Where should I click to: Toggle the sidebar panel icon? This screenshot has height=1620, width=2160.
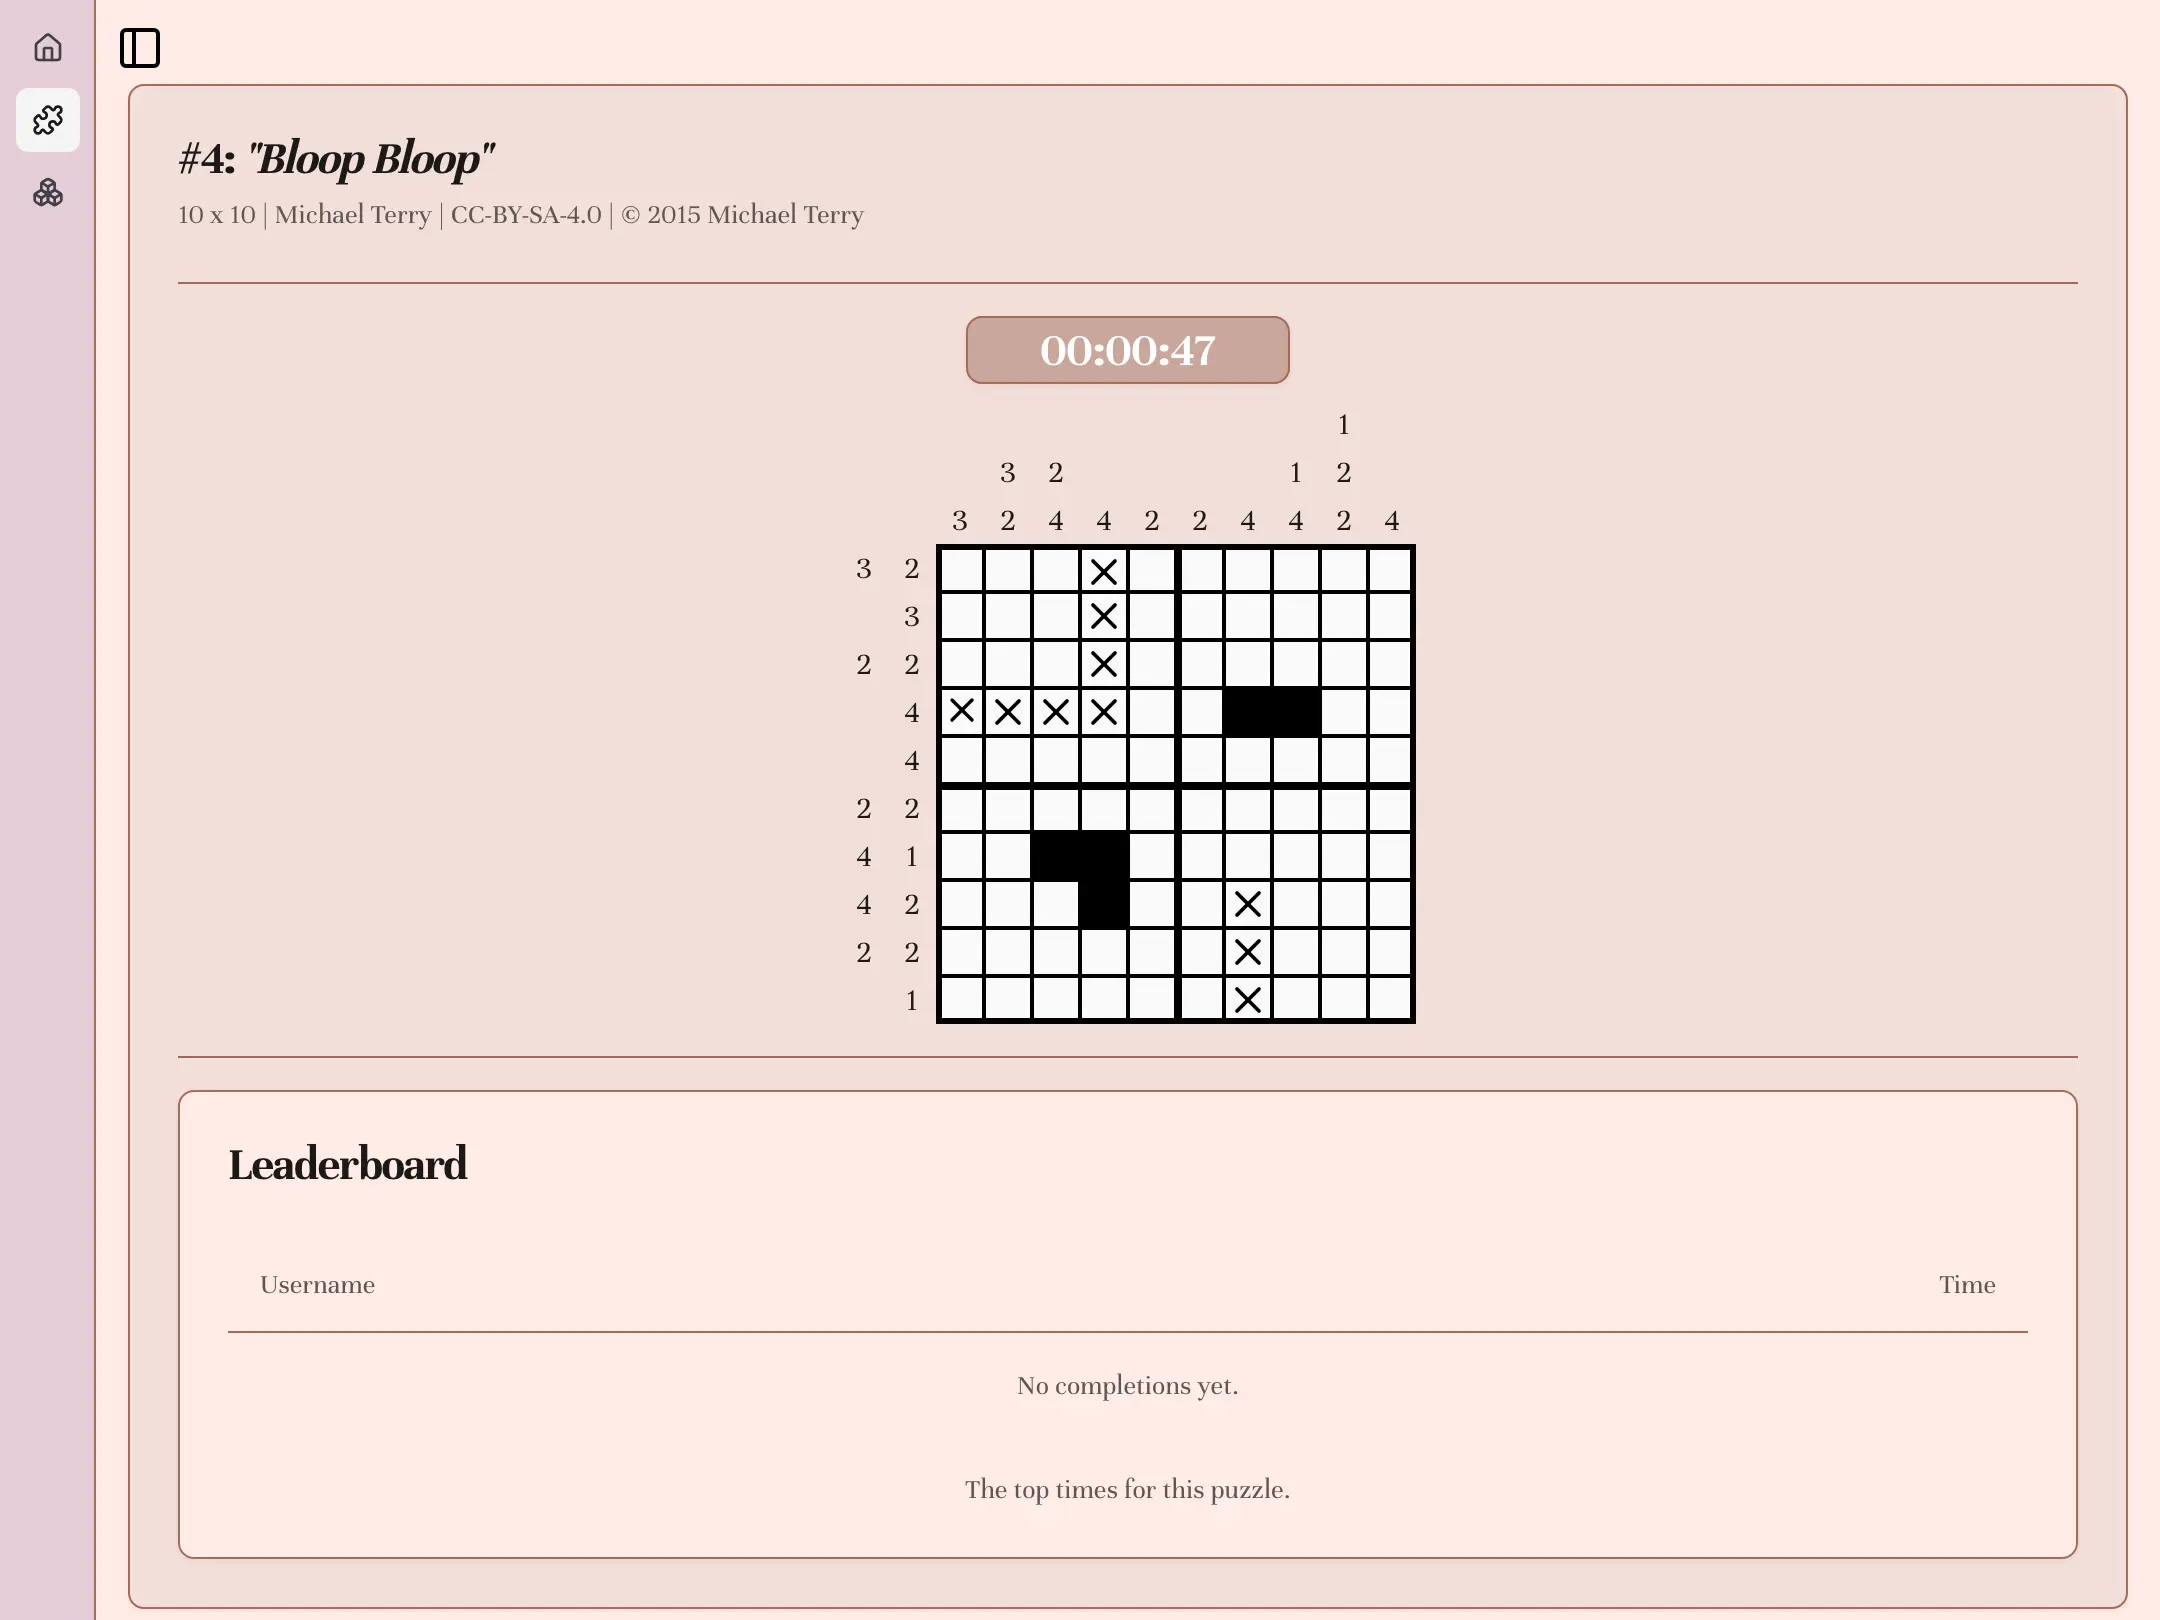click(x=140, y=48)
